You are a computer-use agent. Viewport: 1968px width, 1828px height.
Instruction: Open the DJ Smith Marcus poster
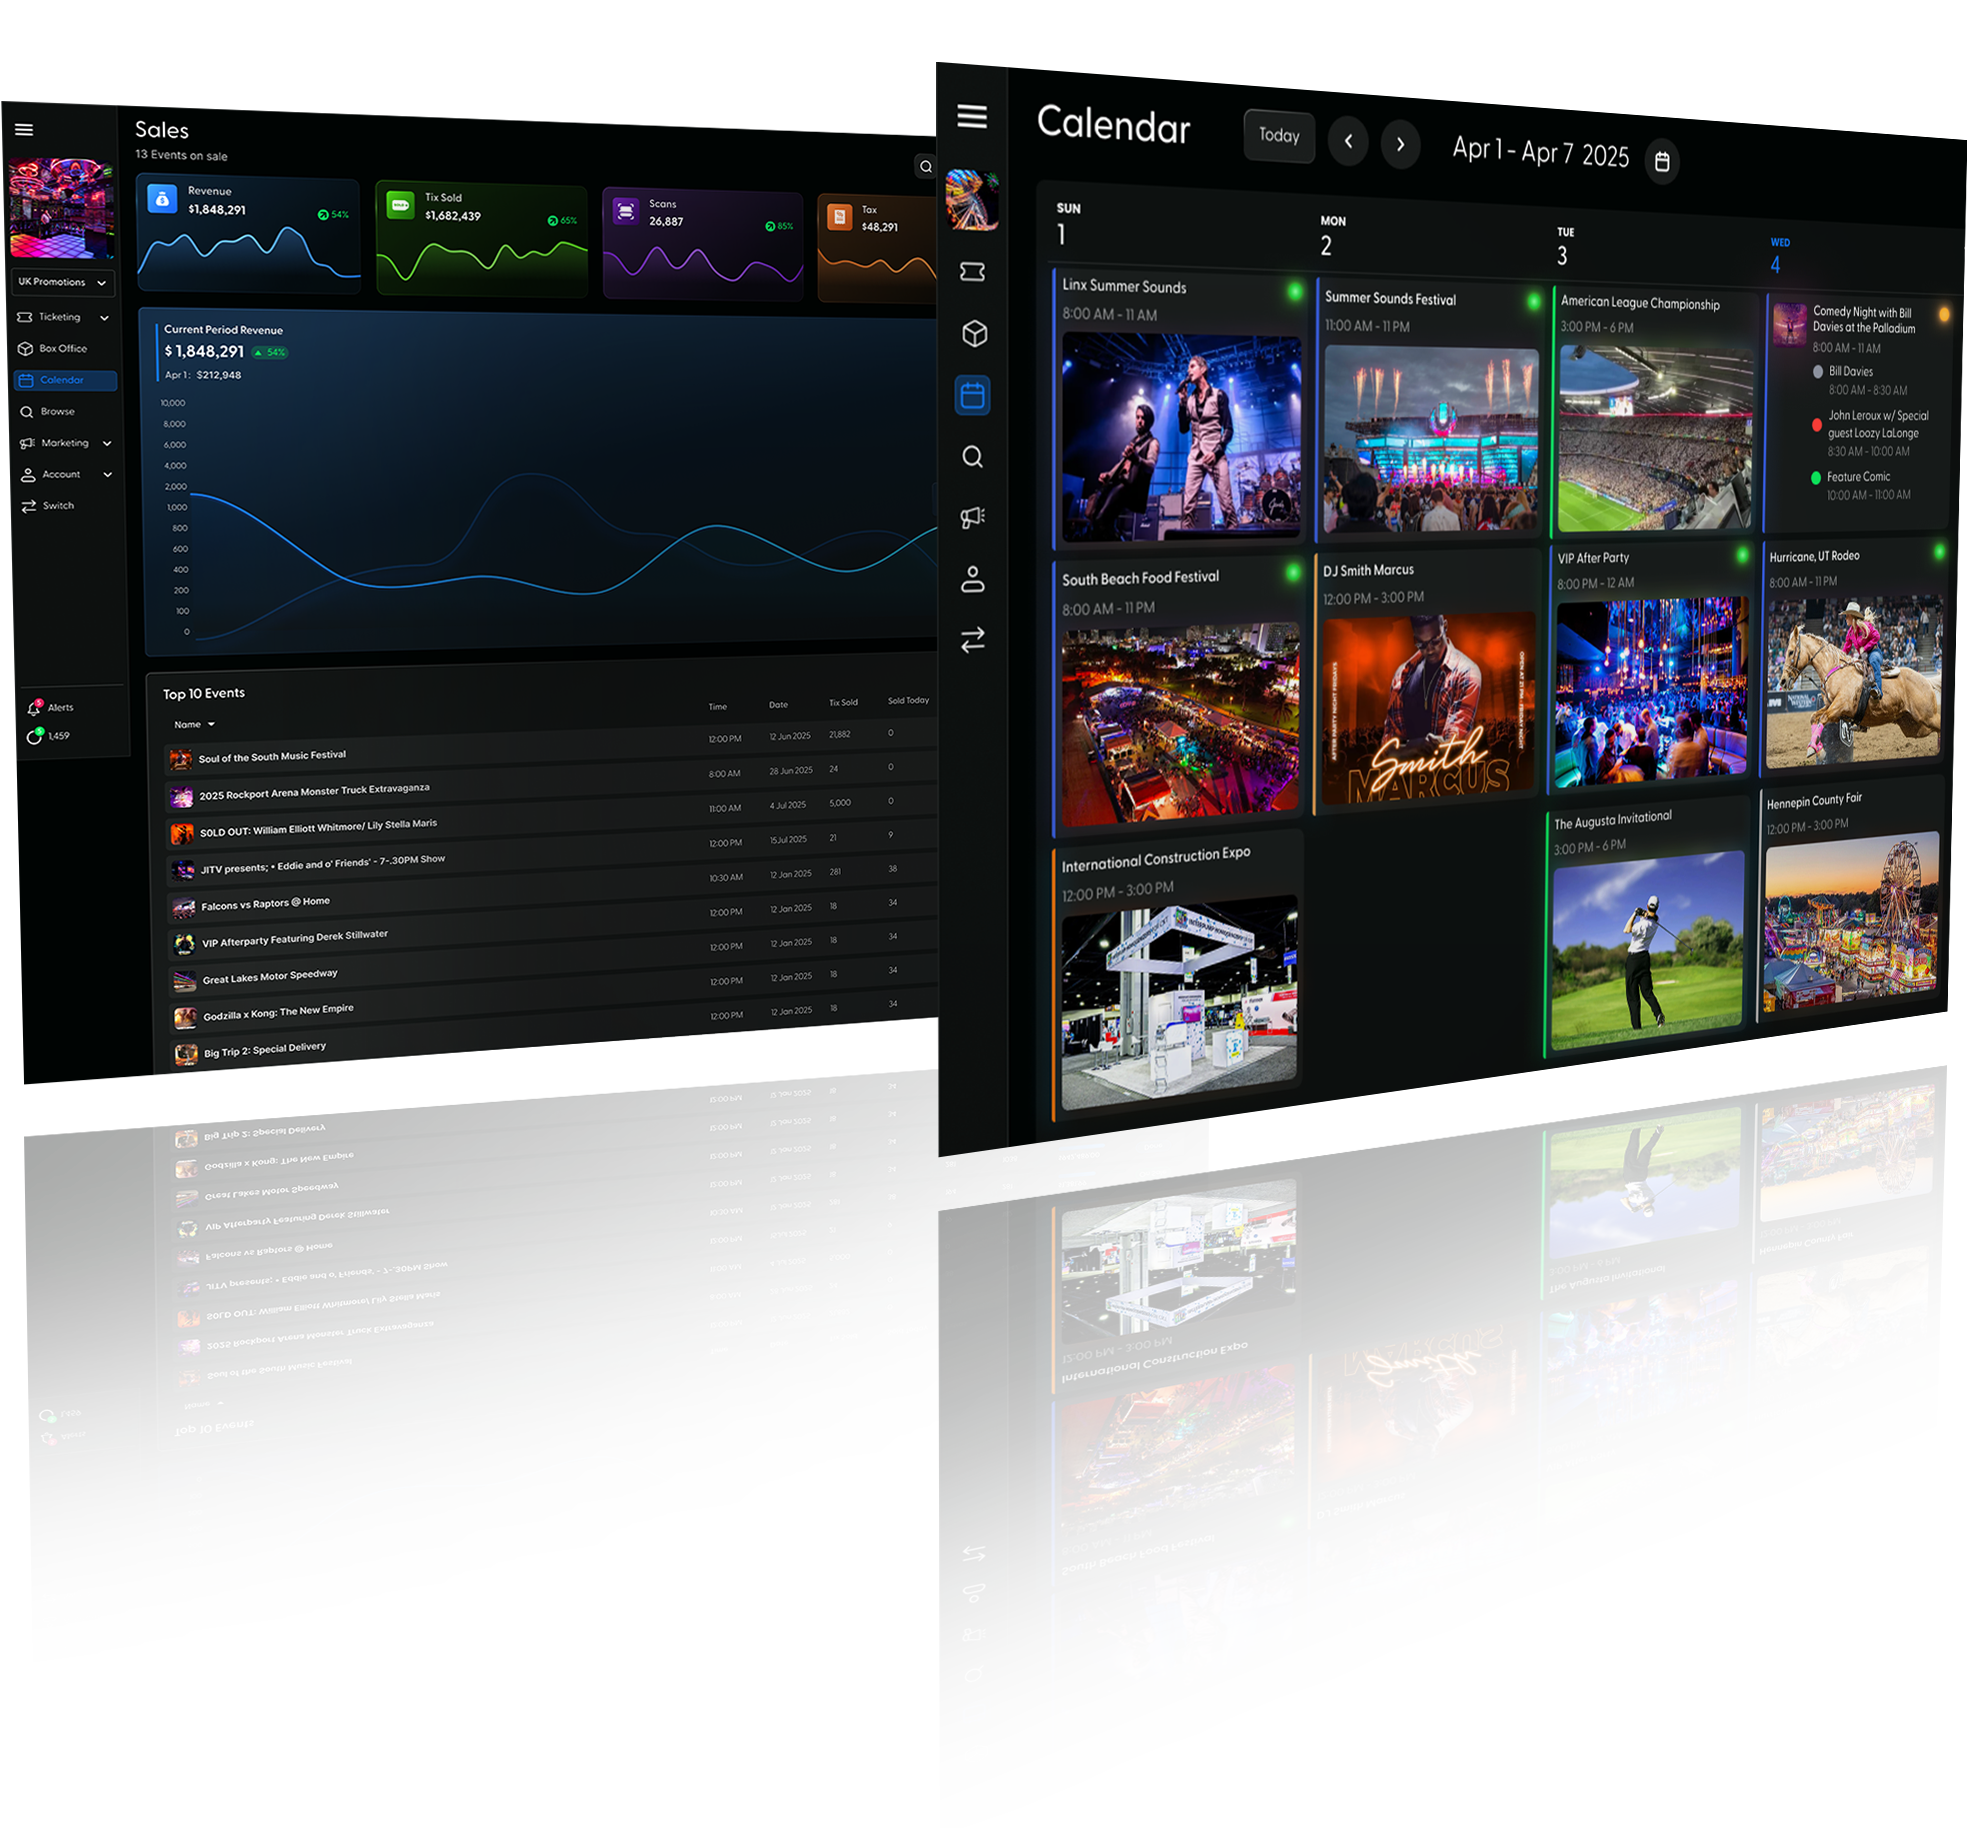(x=1428, y=708)
